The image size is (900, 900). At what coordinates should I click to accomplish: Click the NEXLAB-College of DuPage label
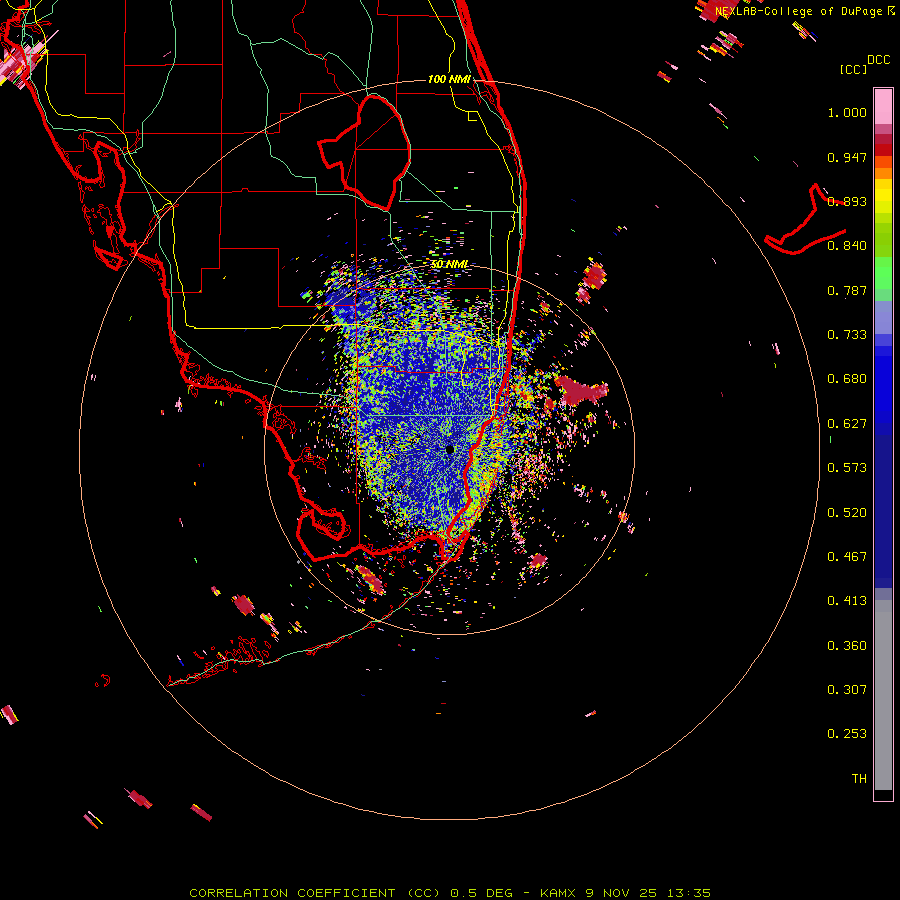pos(798,11)
